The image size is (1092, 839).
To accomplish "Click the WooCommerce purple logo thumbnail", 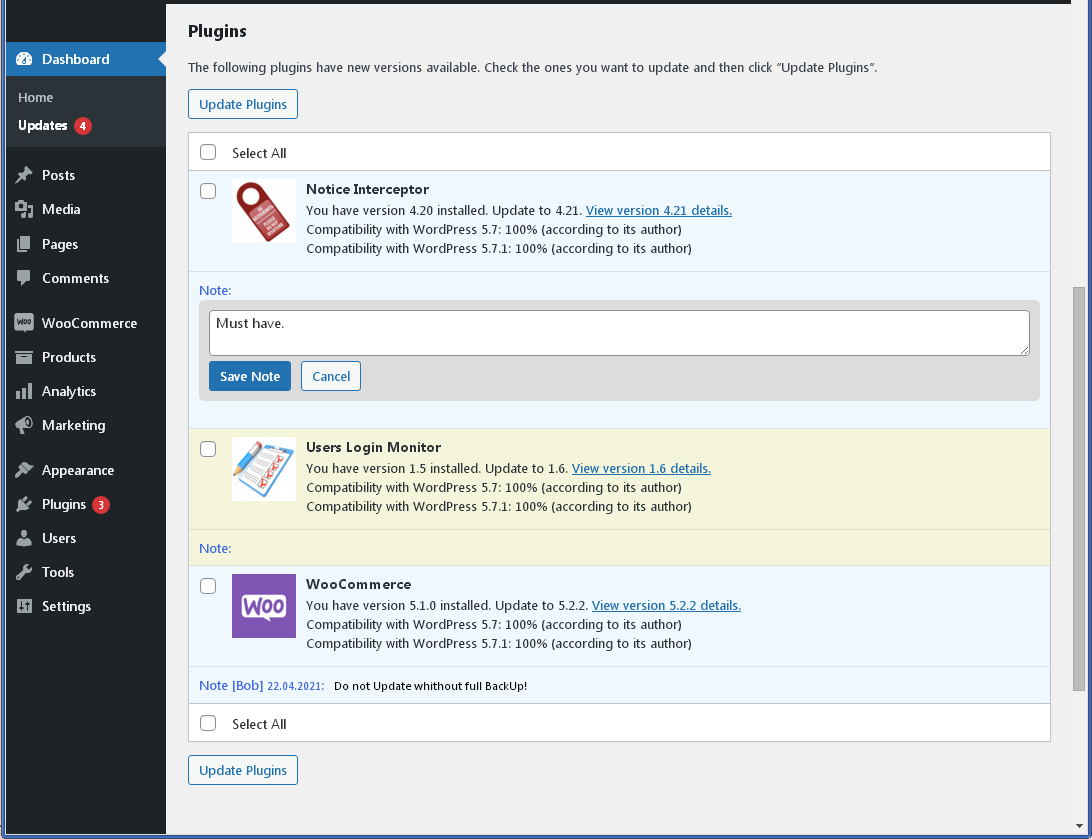I will [264, 606].
